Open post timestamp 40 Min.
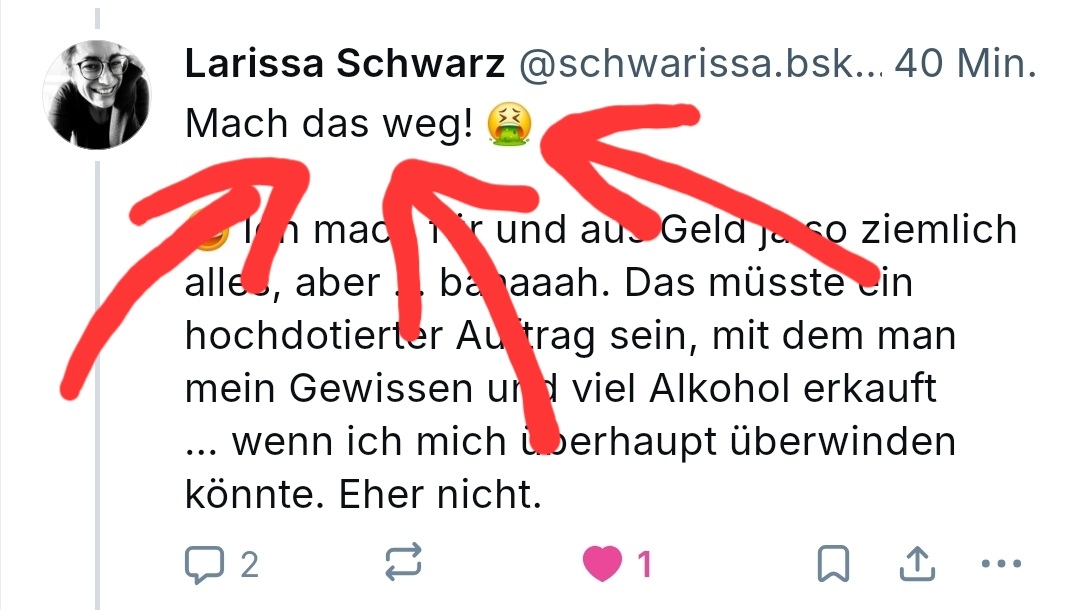Viewport: 1080px width, 610px height. click(x=965, y=63)
